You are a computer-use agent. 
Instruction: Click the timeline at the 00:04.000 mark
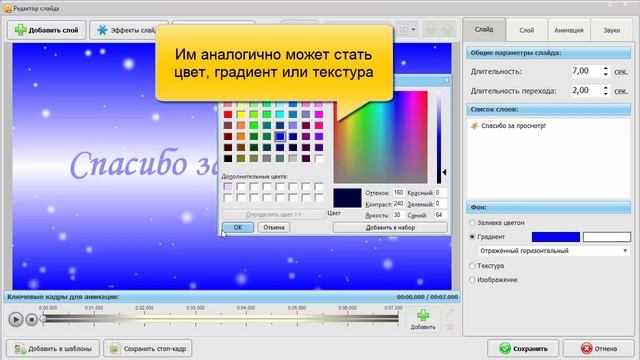246,318
